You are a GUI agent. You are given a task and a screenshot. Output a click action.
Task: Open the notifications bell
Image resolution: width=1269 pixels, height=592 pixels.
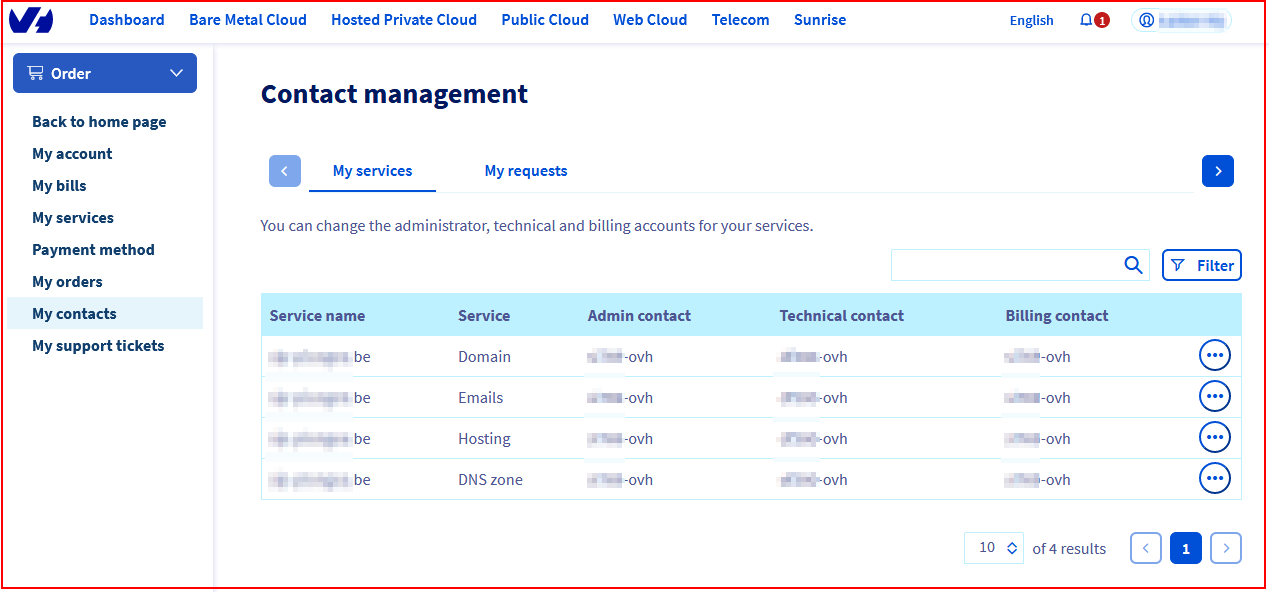click(1087, 20)
